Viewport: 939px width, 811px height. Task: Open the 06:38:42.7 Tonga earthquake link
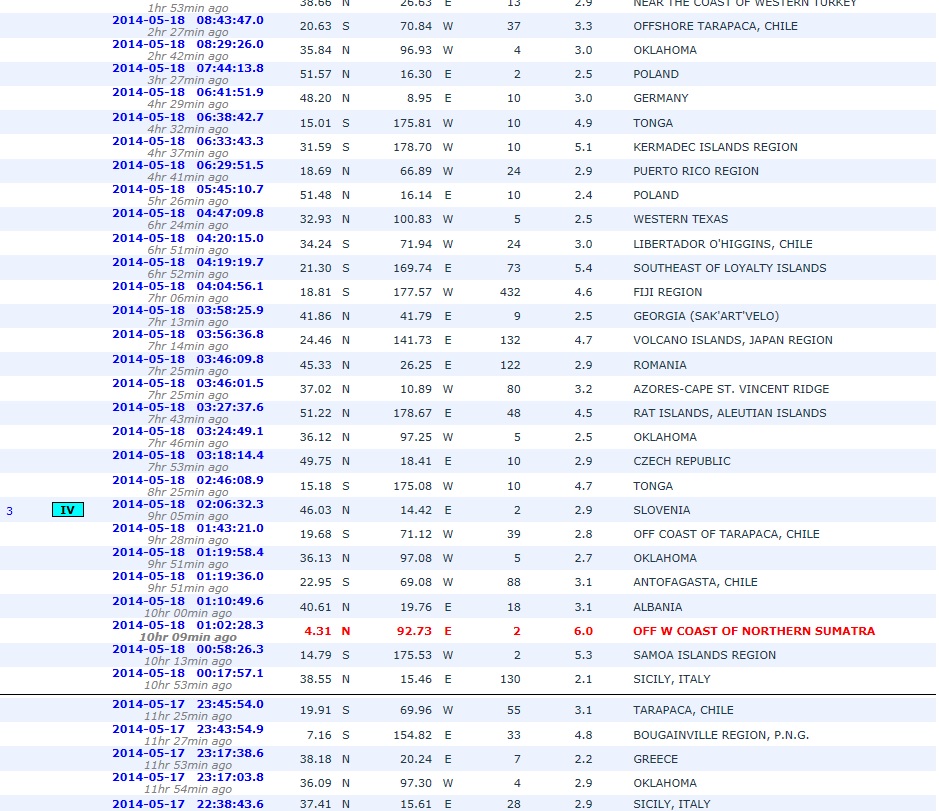click(187, 117)
